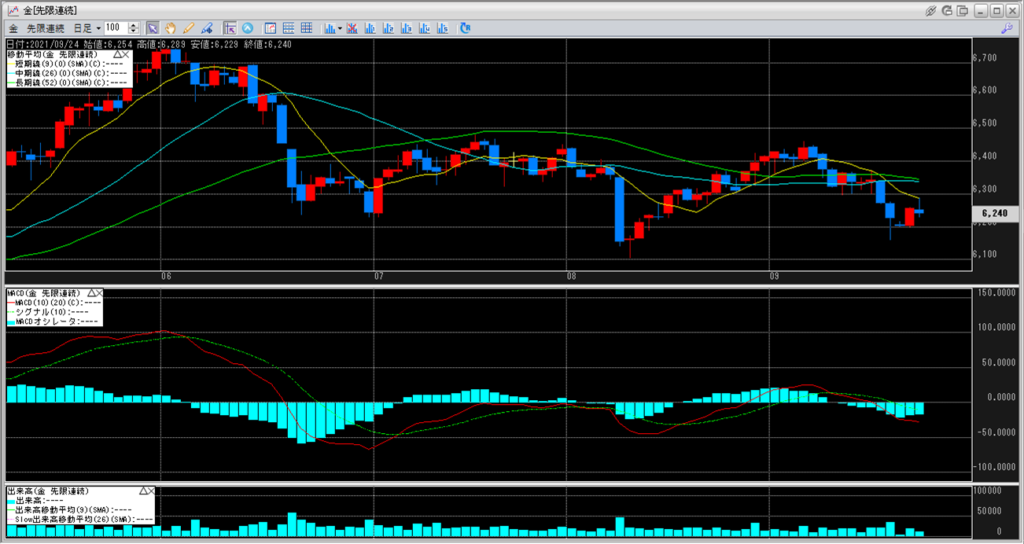1024x544 pixels.
Task: Open the 日足 timeframe dropdown
Action: pos(86,28)
